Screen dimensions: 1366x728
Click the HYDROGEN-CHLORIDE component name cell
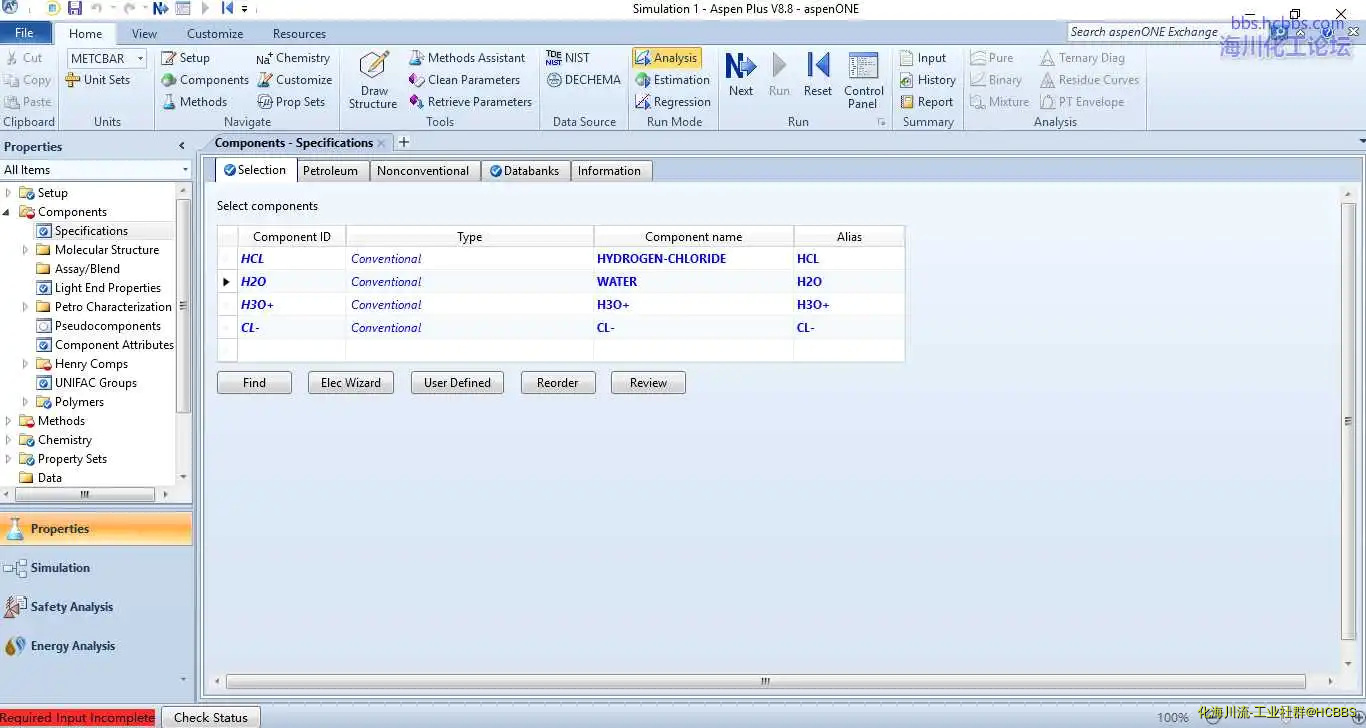coord(693,259)
